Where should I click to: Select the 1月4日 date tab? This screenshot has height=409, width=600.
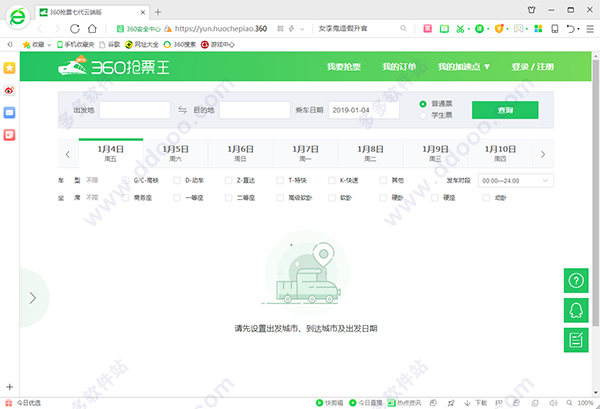pos(111,153)
